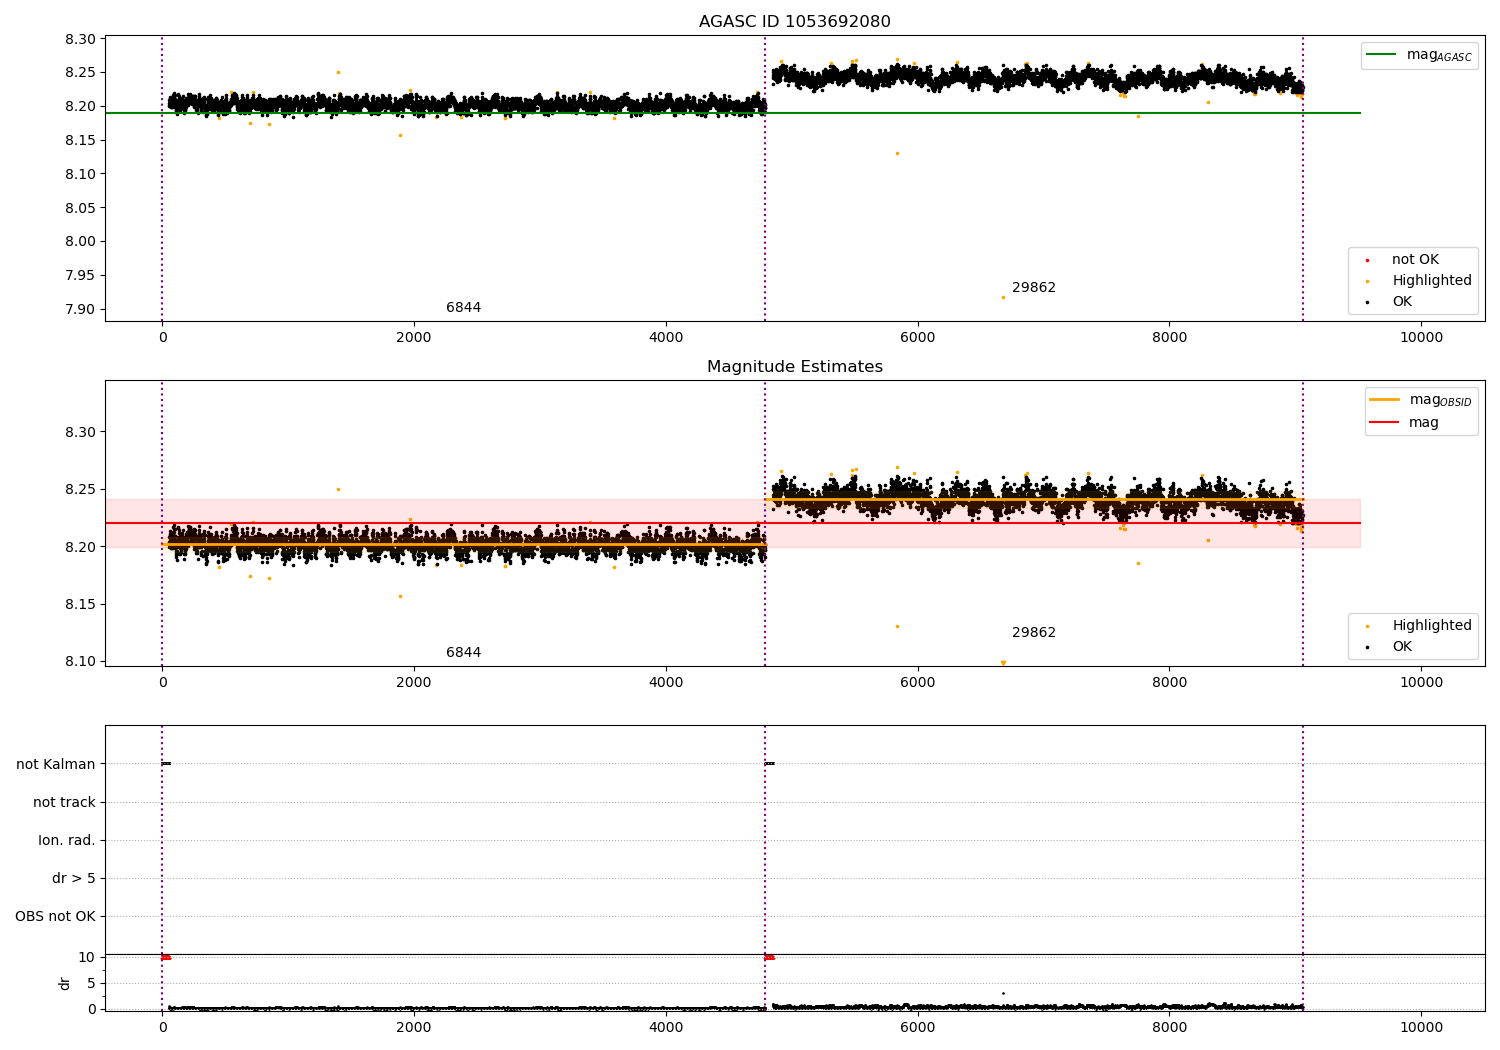Select the 8.00 y-axis tick label
The height and width of the screenshot is (1050, 1500).
80,241
